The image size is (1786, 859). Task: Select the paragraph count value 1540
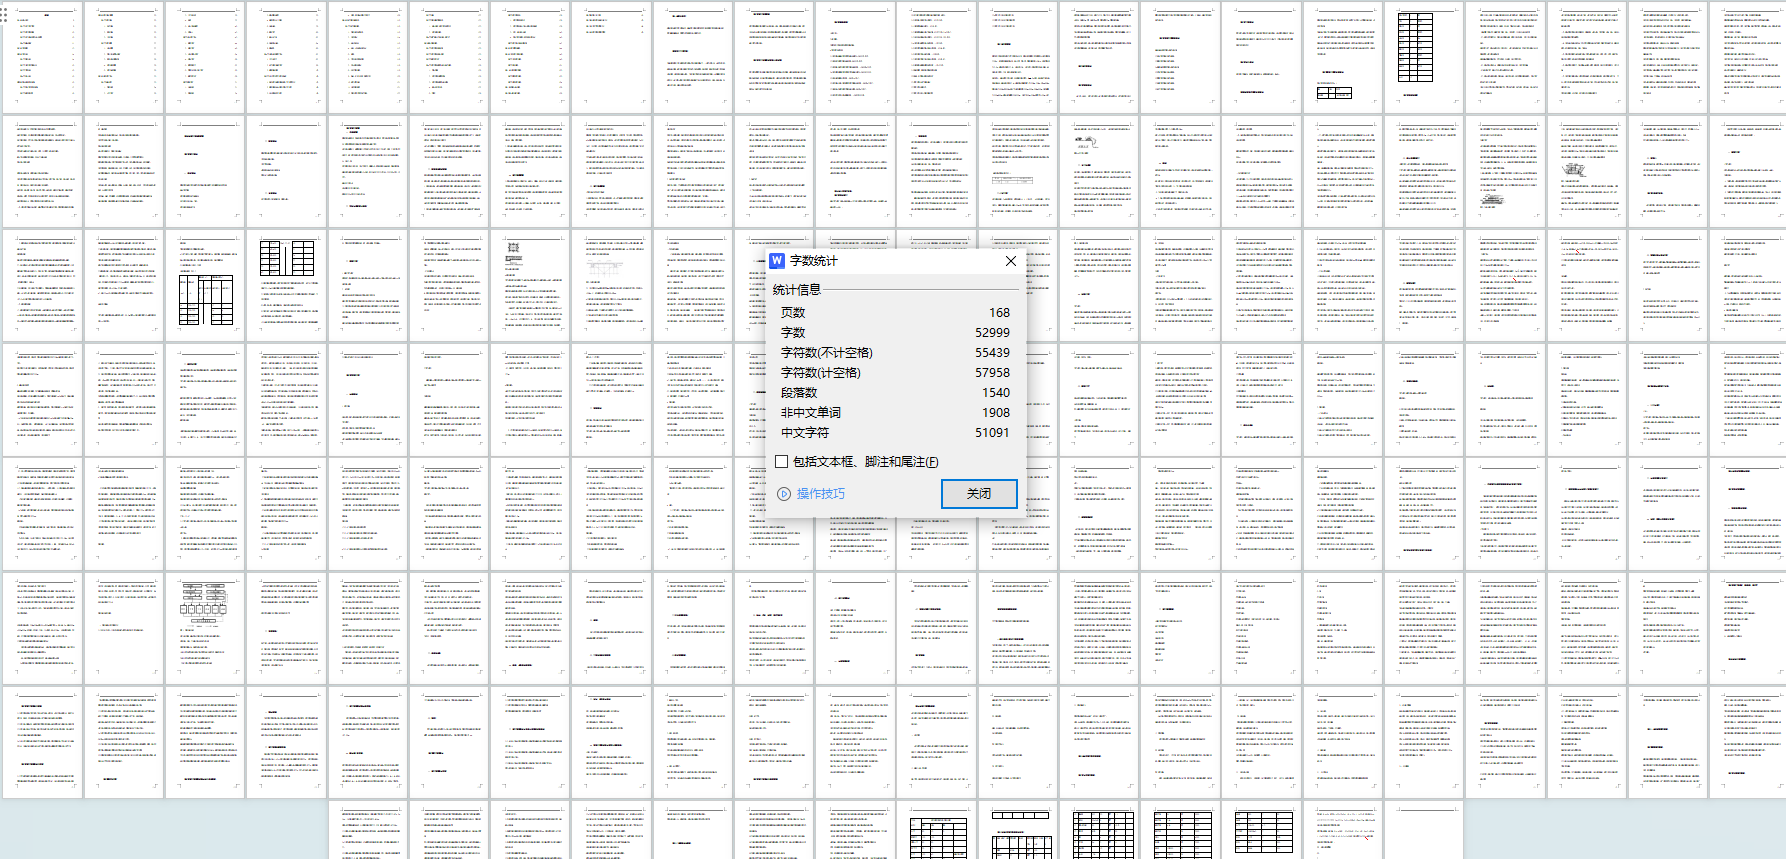996,393
